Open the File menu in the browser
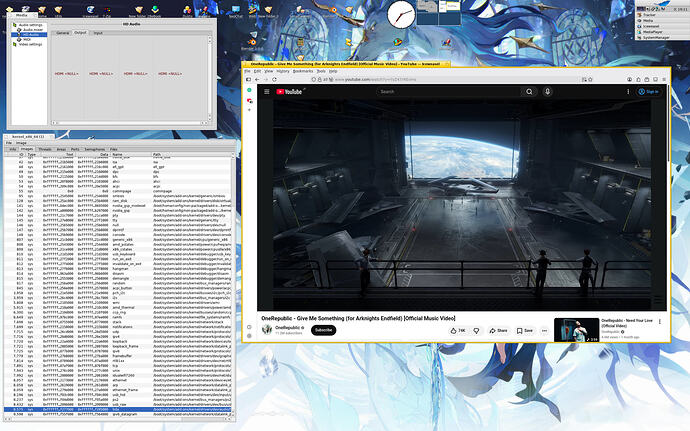The width and height of the screenshot is (690, 431). pos(247,71)
